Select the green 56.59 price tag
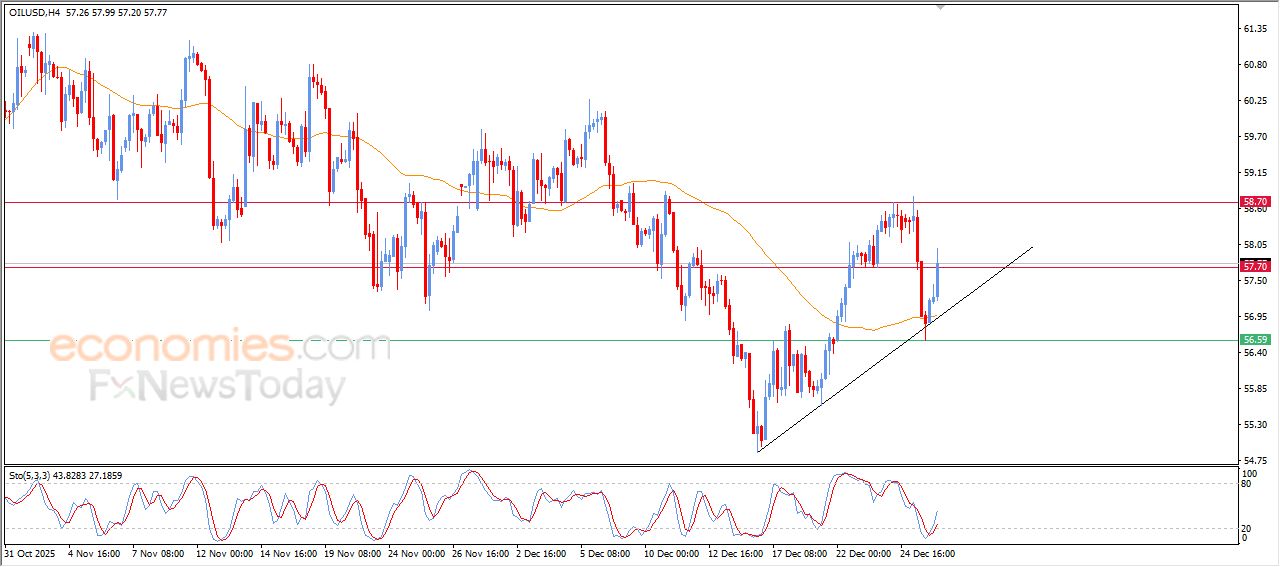This screenshot has width=1280, height=567. click(x=1254, y=340)
